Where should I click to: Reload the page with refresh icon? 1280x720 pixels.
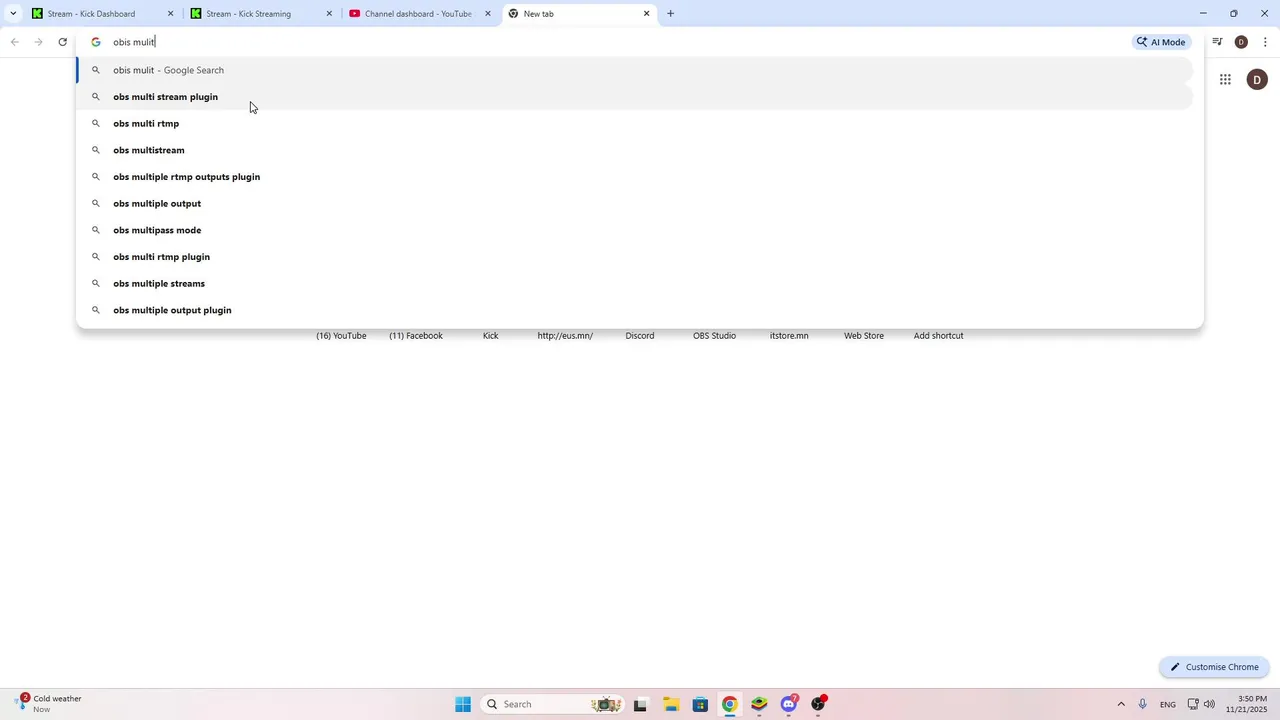point(63,42)
